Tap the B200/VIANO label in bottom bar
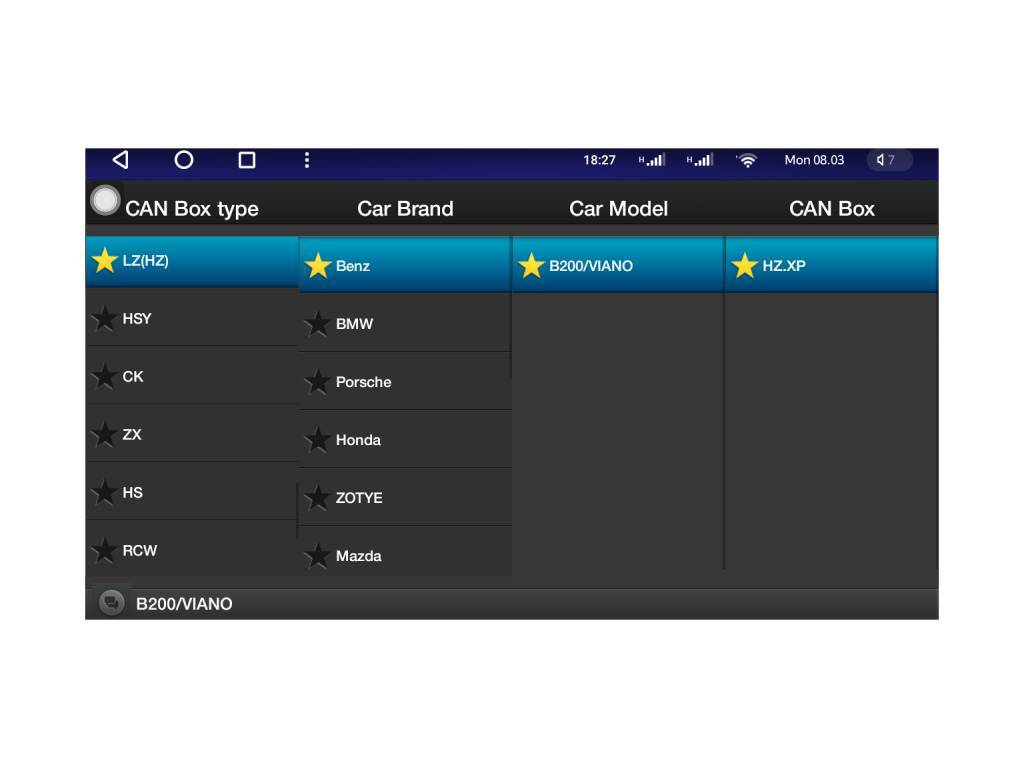The image size is (1024, 768). pyautogui.click(x=184, y=604)
